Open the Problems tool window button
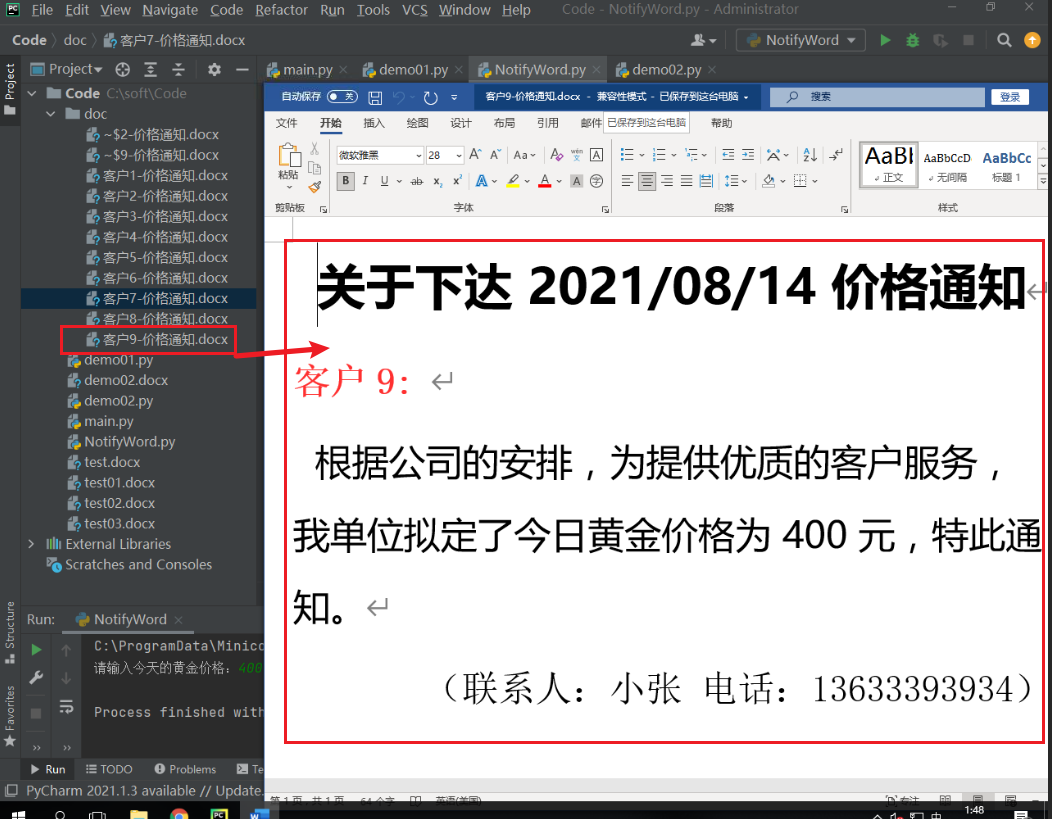The width and height of the screenshot is (1052, 819). (x=185, y=769)
